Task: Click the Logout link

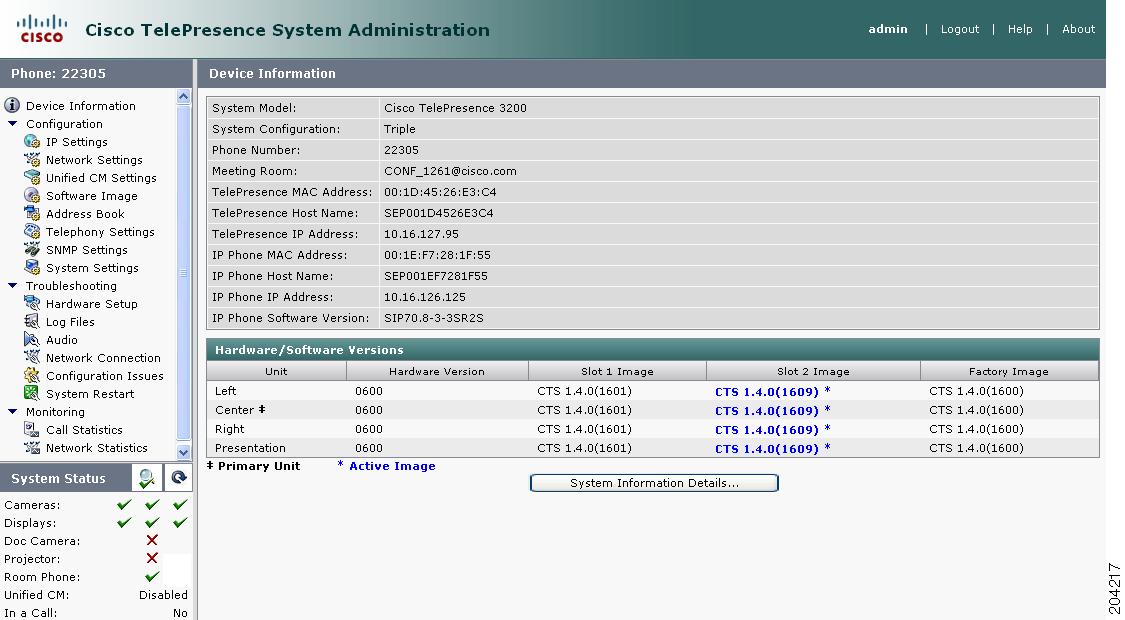Action: point(959,29)
